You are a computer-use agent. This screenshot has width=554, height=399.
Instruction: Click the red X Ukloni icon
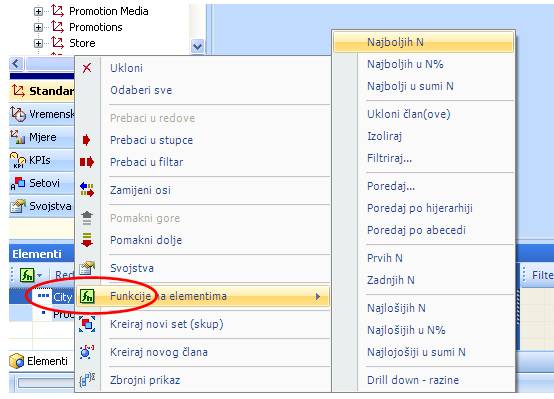(87, 68)
